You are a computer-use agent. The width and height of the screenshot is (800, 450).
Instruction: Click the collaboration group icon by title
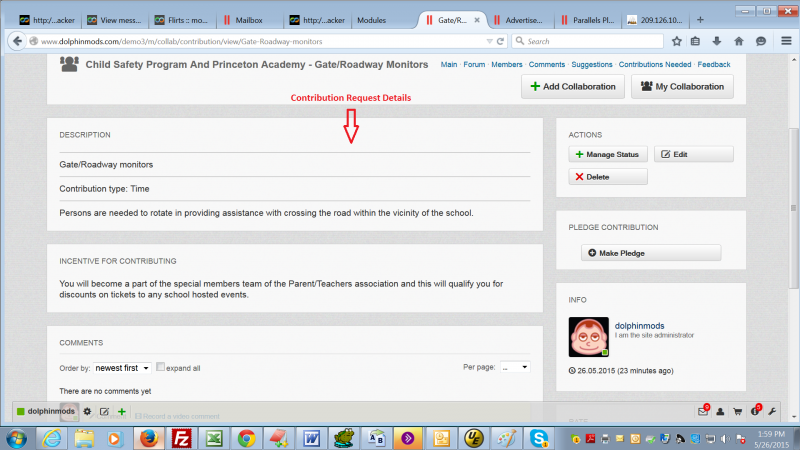coord(69,64)
